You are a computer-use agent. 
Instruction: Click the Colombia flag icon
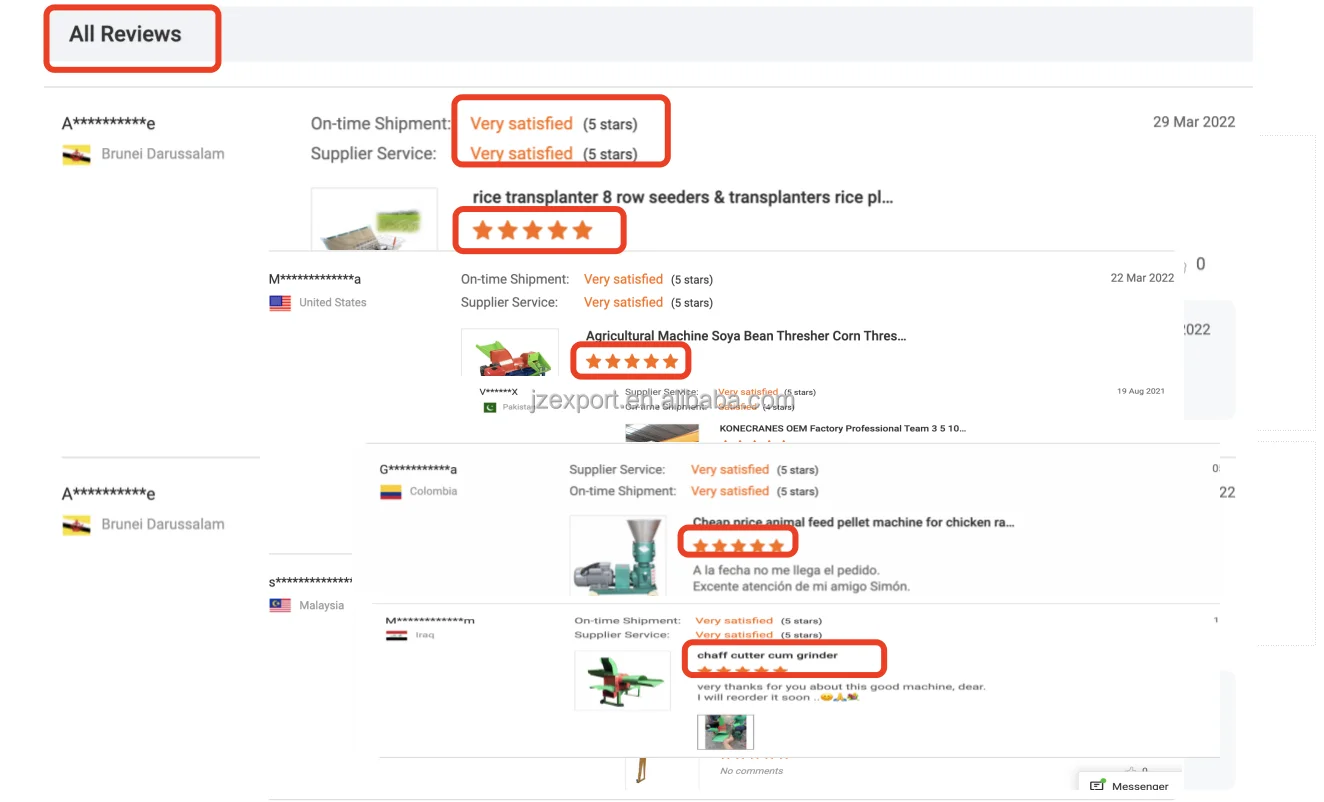(391, 492)
